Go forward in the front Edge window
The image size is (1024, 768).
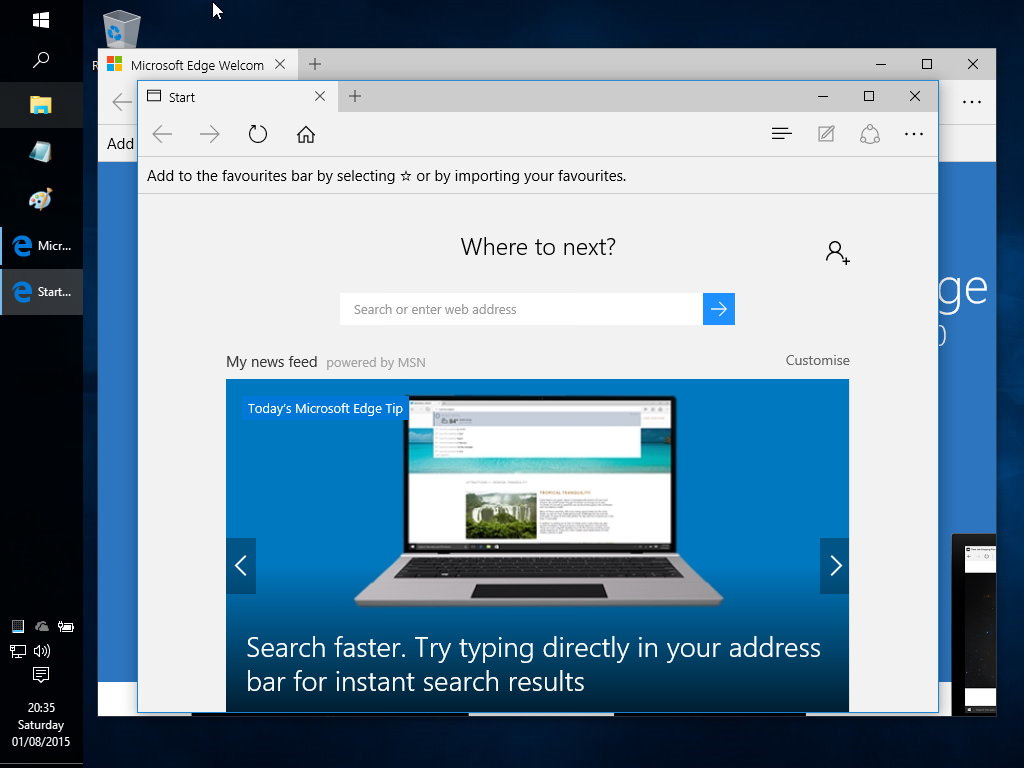[210, 135]
